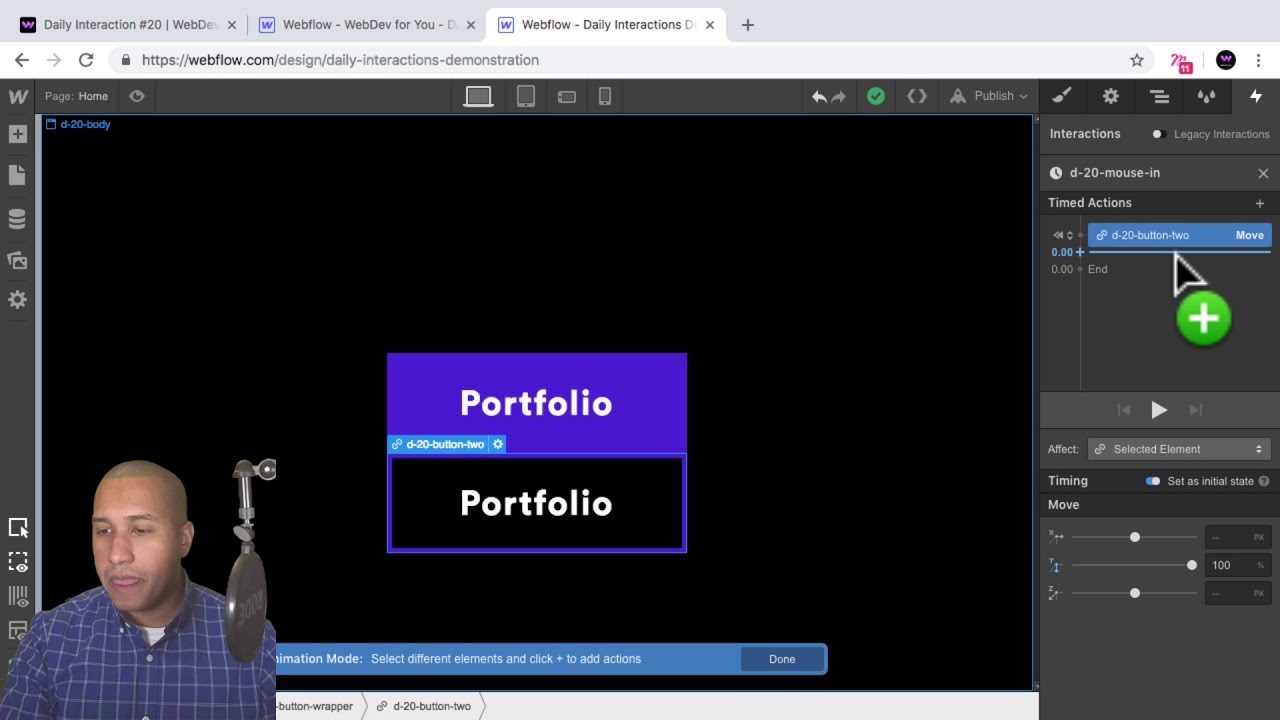
Task: Switch to Mobile landscape breakpoint
Action: (x=567, y=97)
